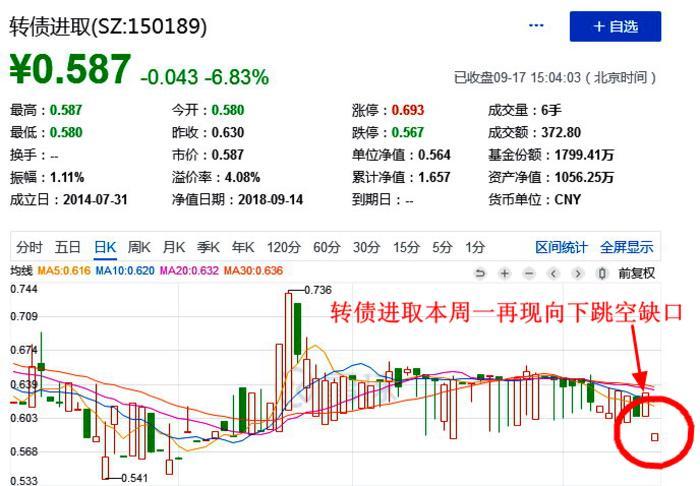Switch to the 120分 chart tab
This screenshot has width=700, height=486.
(x=284, y=247)
